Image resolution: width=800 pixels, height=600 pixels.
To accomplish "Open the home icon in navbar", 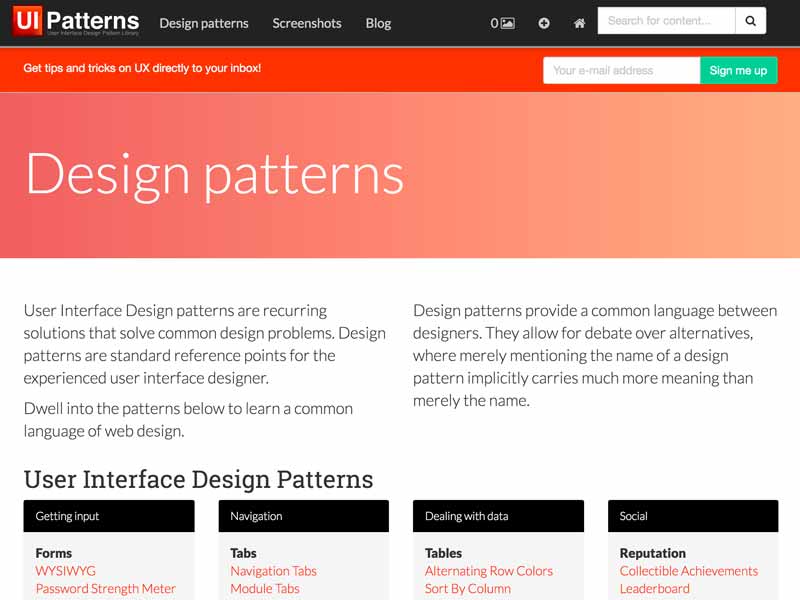I will click(579, 23).
